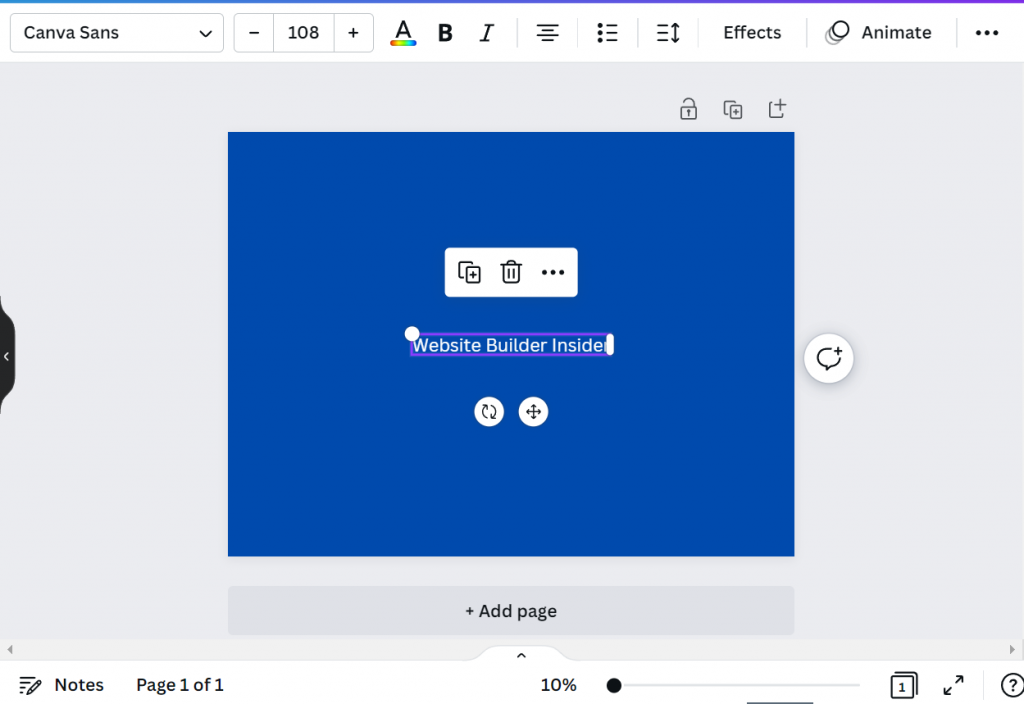Add a new page to the design
Image resolution: width=1024 pixels, height=704 pixels.
pos(511,610)
